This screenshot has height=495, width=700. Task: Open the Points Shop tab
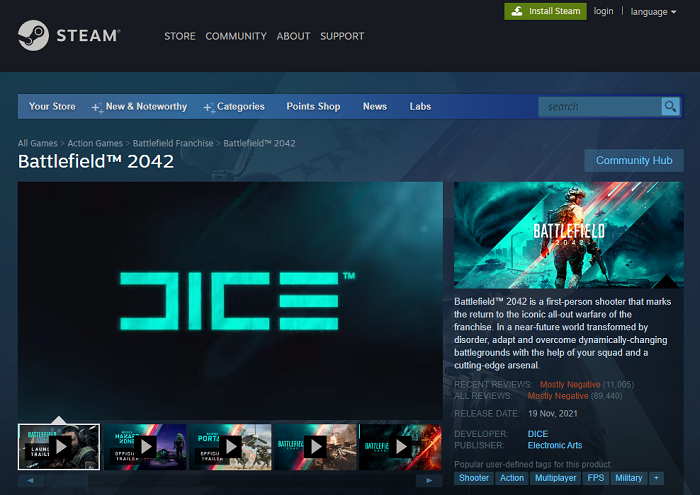pyautogui.click(x=313, y=107)
